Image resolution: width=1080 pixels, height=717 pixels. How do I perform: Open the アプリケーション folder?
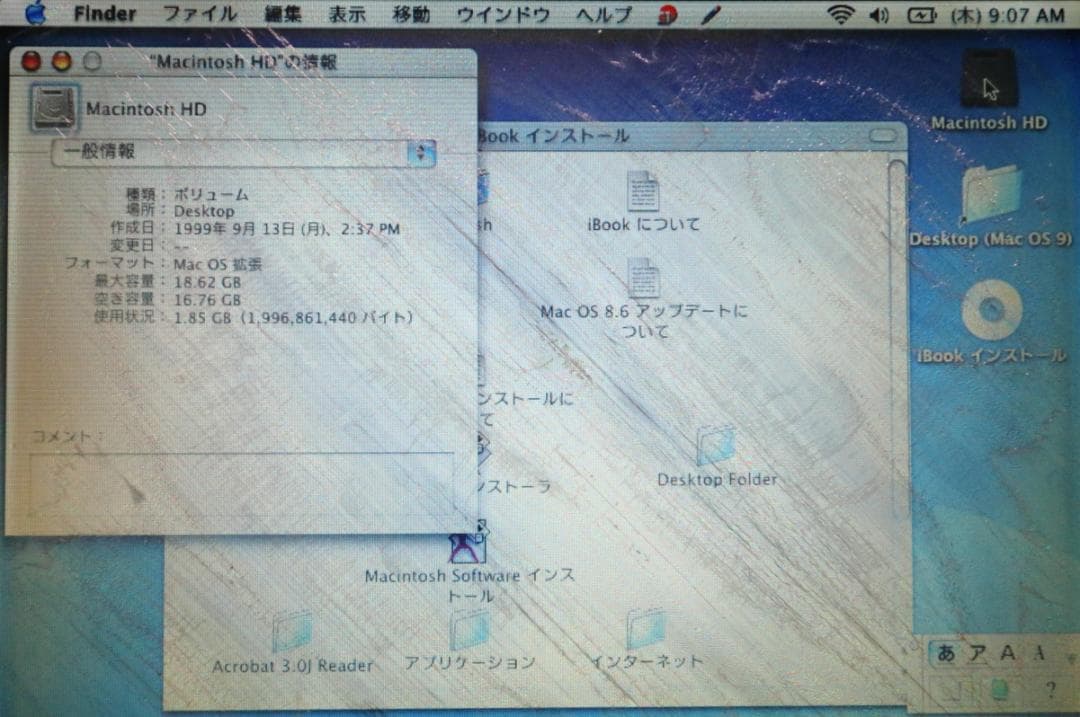(x=468, y=630)
